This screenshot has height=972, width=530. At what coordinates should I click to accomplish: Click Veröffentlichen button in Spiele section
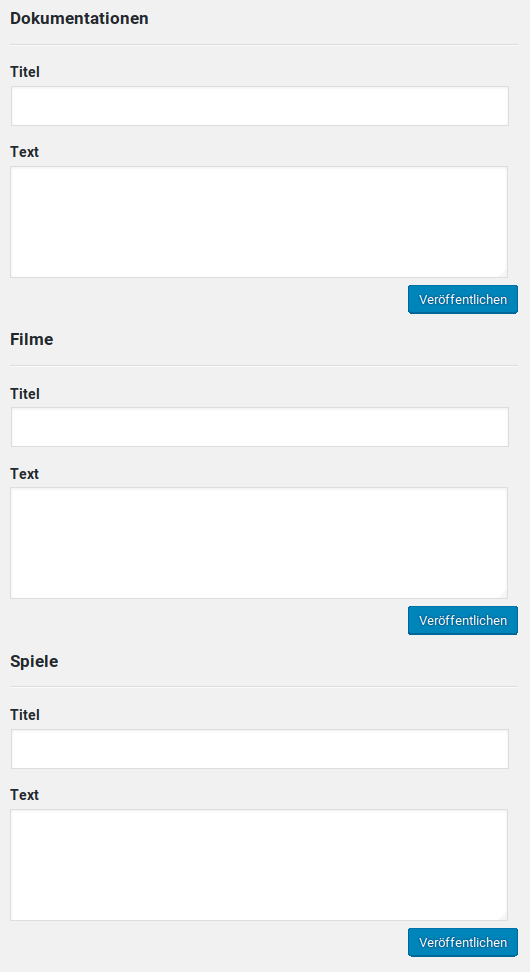[462, 942]
